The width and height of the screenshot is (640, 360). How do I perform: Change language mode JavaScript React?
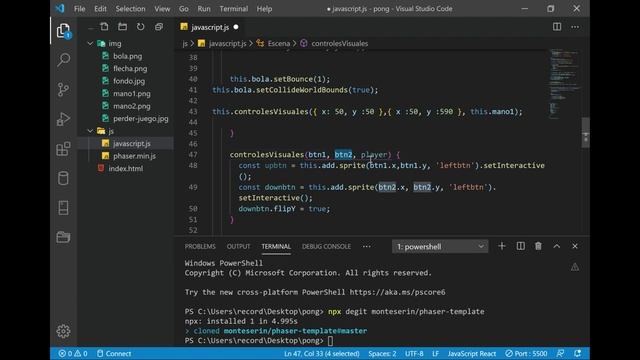click(x=471, y=353)
